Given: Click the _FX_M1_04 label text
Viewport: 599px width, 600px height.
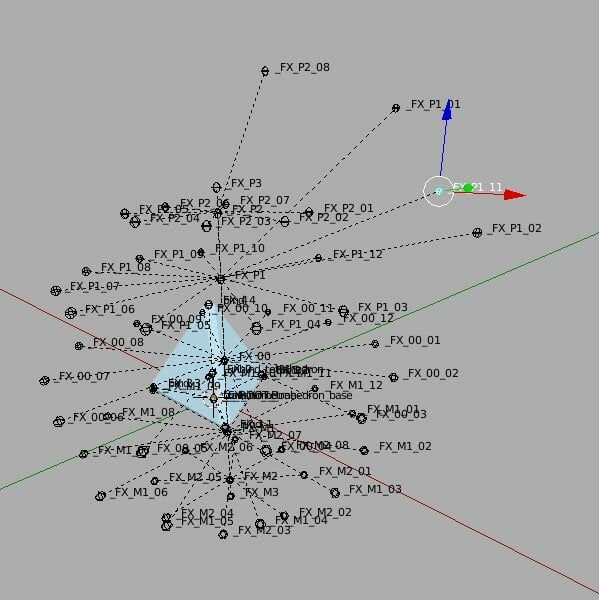Looking at the screenshot, I should click(301, 521).
